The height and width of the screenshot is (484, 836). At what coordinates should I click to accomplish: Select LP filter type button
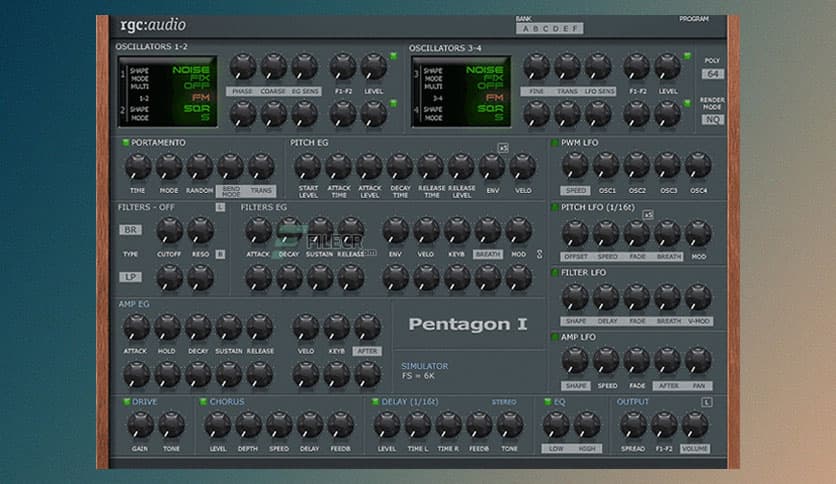[x=131, y=277]
